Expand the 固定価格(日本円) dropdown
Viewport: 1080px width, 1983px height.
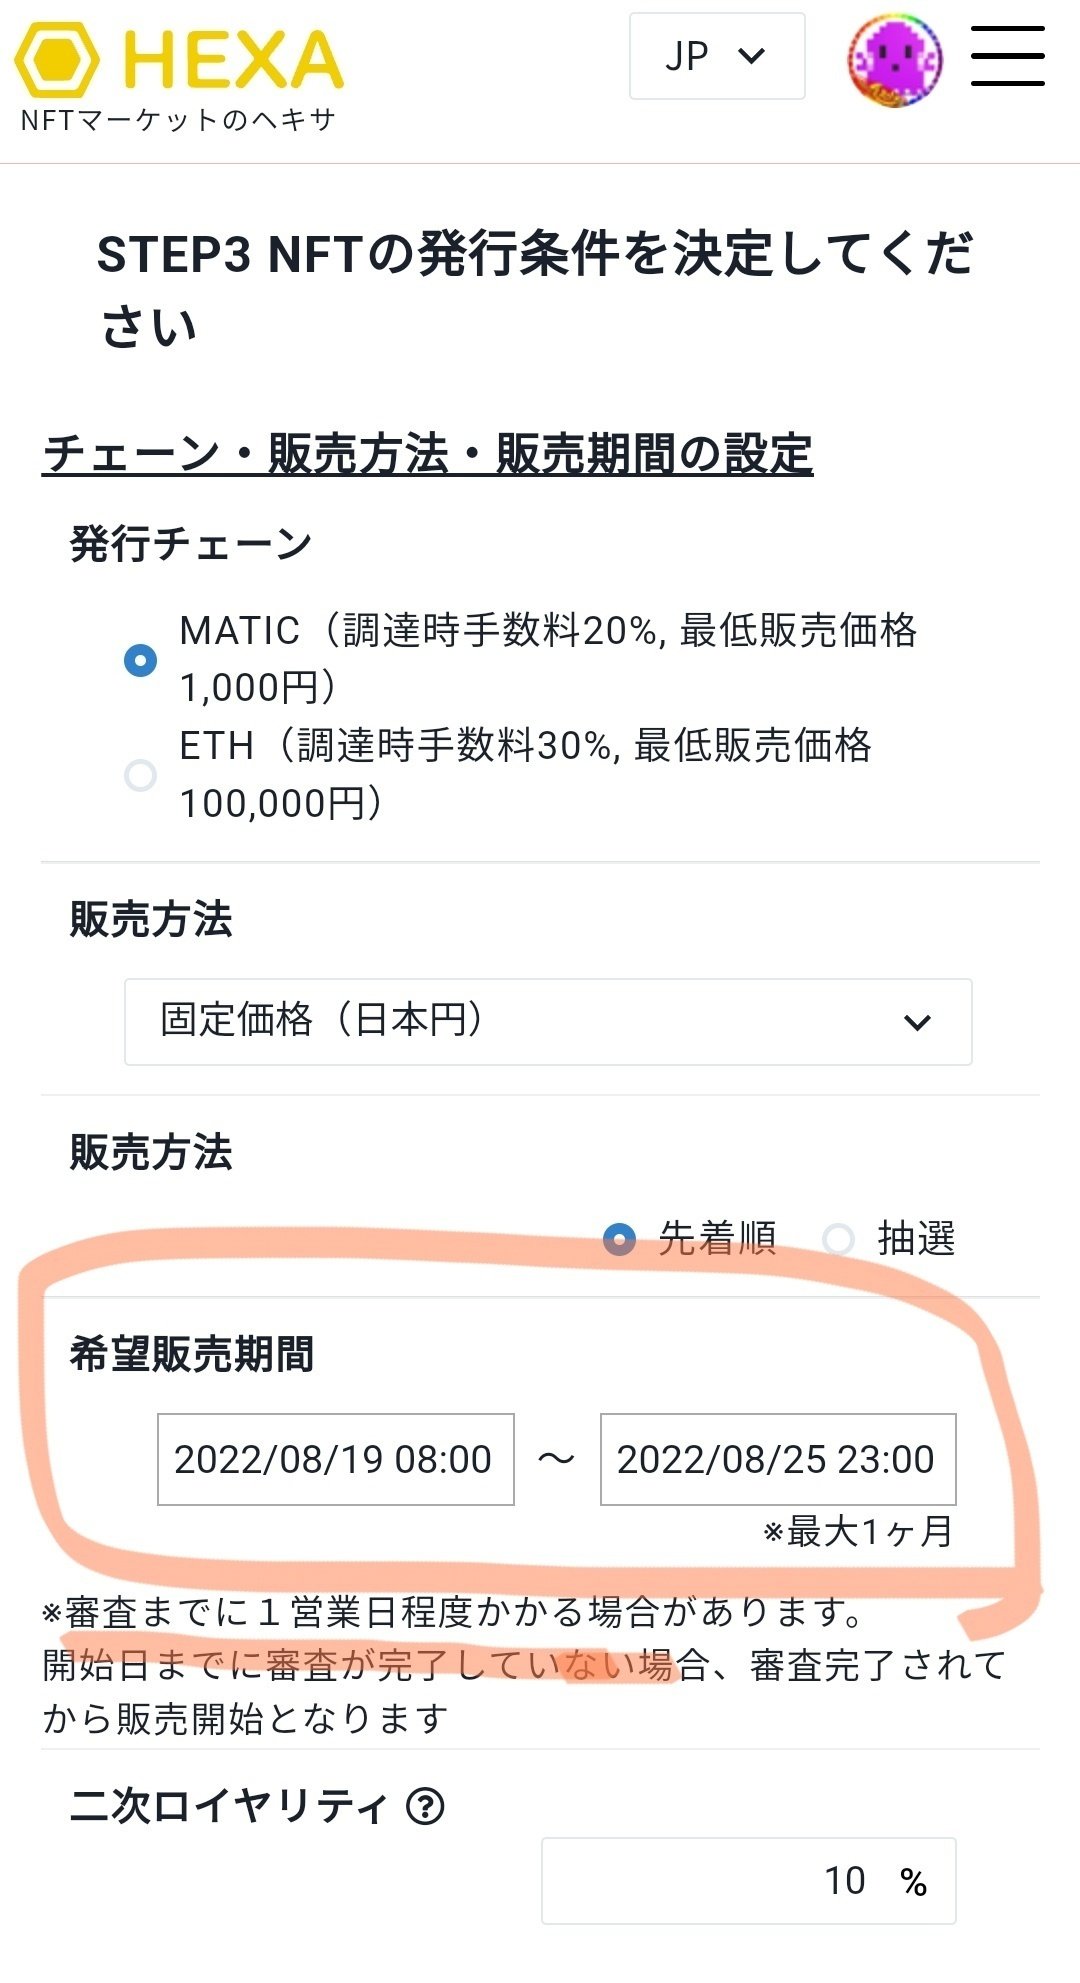pos(547,1021)
